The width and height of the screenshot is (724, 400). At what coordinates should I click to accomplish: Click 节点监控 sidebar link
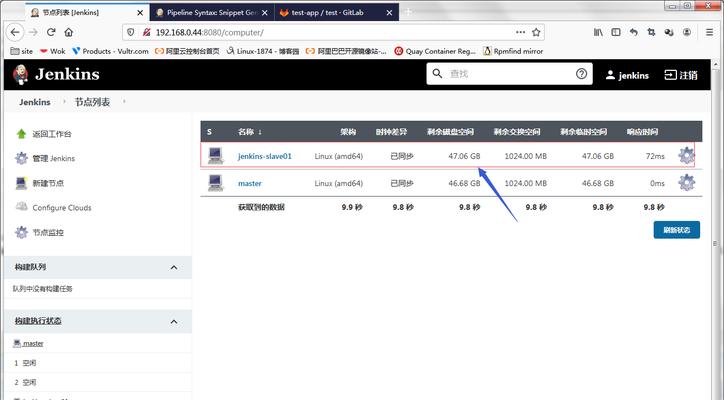48,232
